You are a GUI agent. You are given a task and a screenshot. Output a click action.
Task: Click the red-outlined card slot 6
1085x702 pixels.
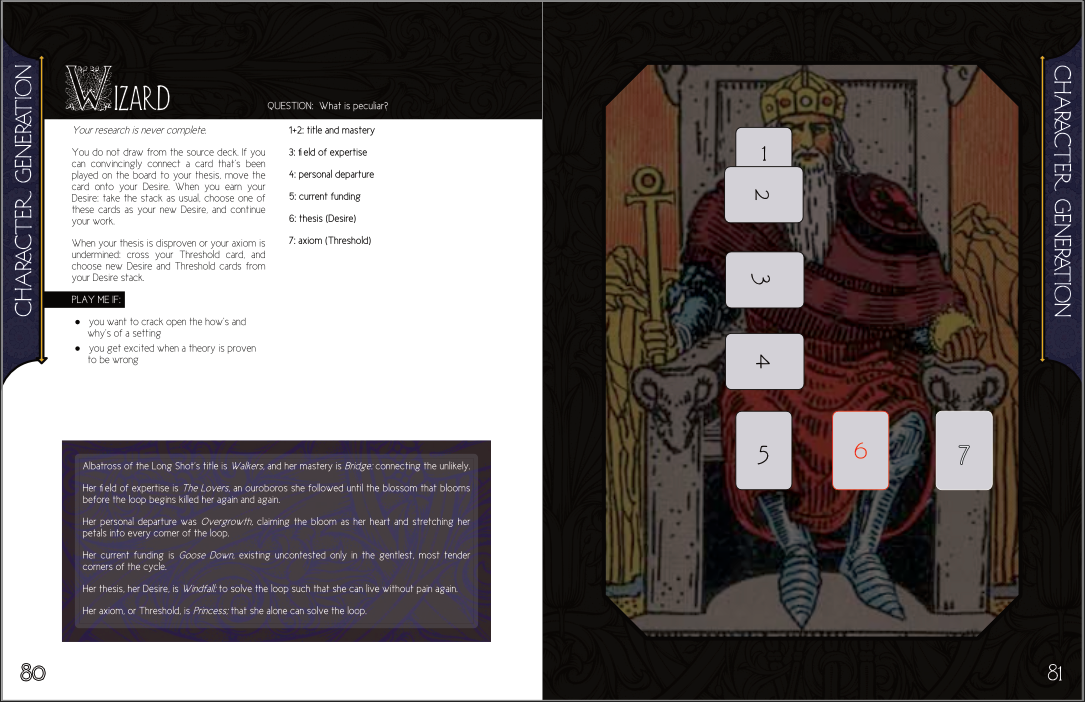[x=860, y=450]
